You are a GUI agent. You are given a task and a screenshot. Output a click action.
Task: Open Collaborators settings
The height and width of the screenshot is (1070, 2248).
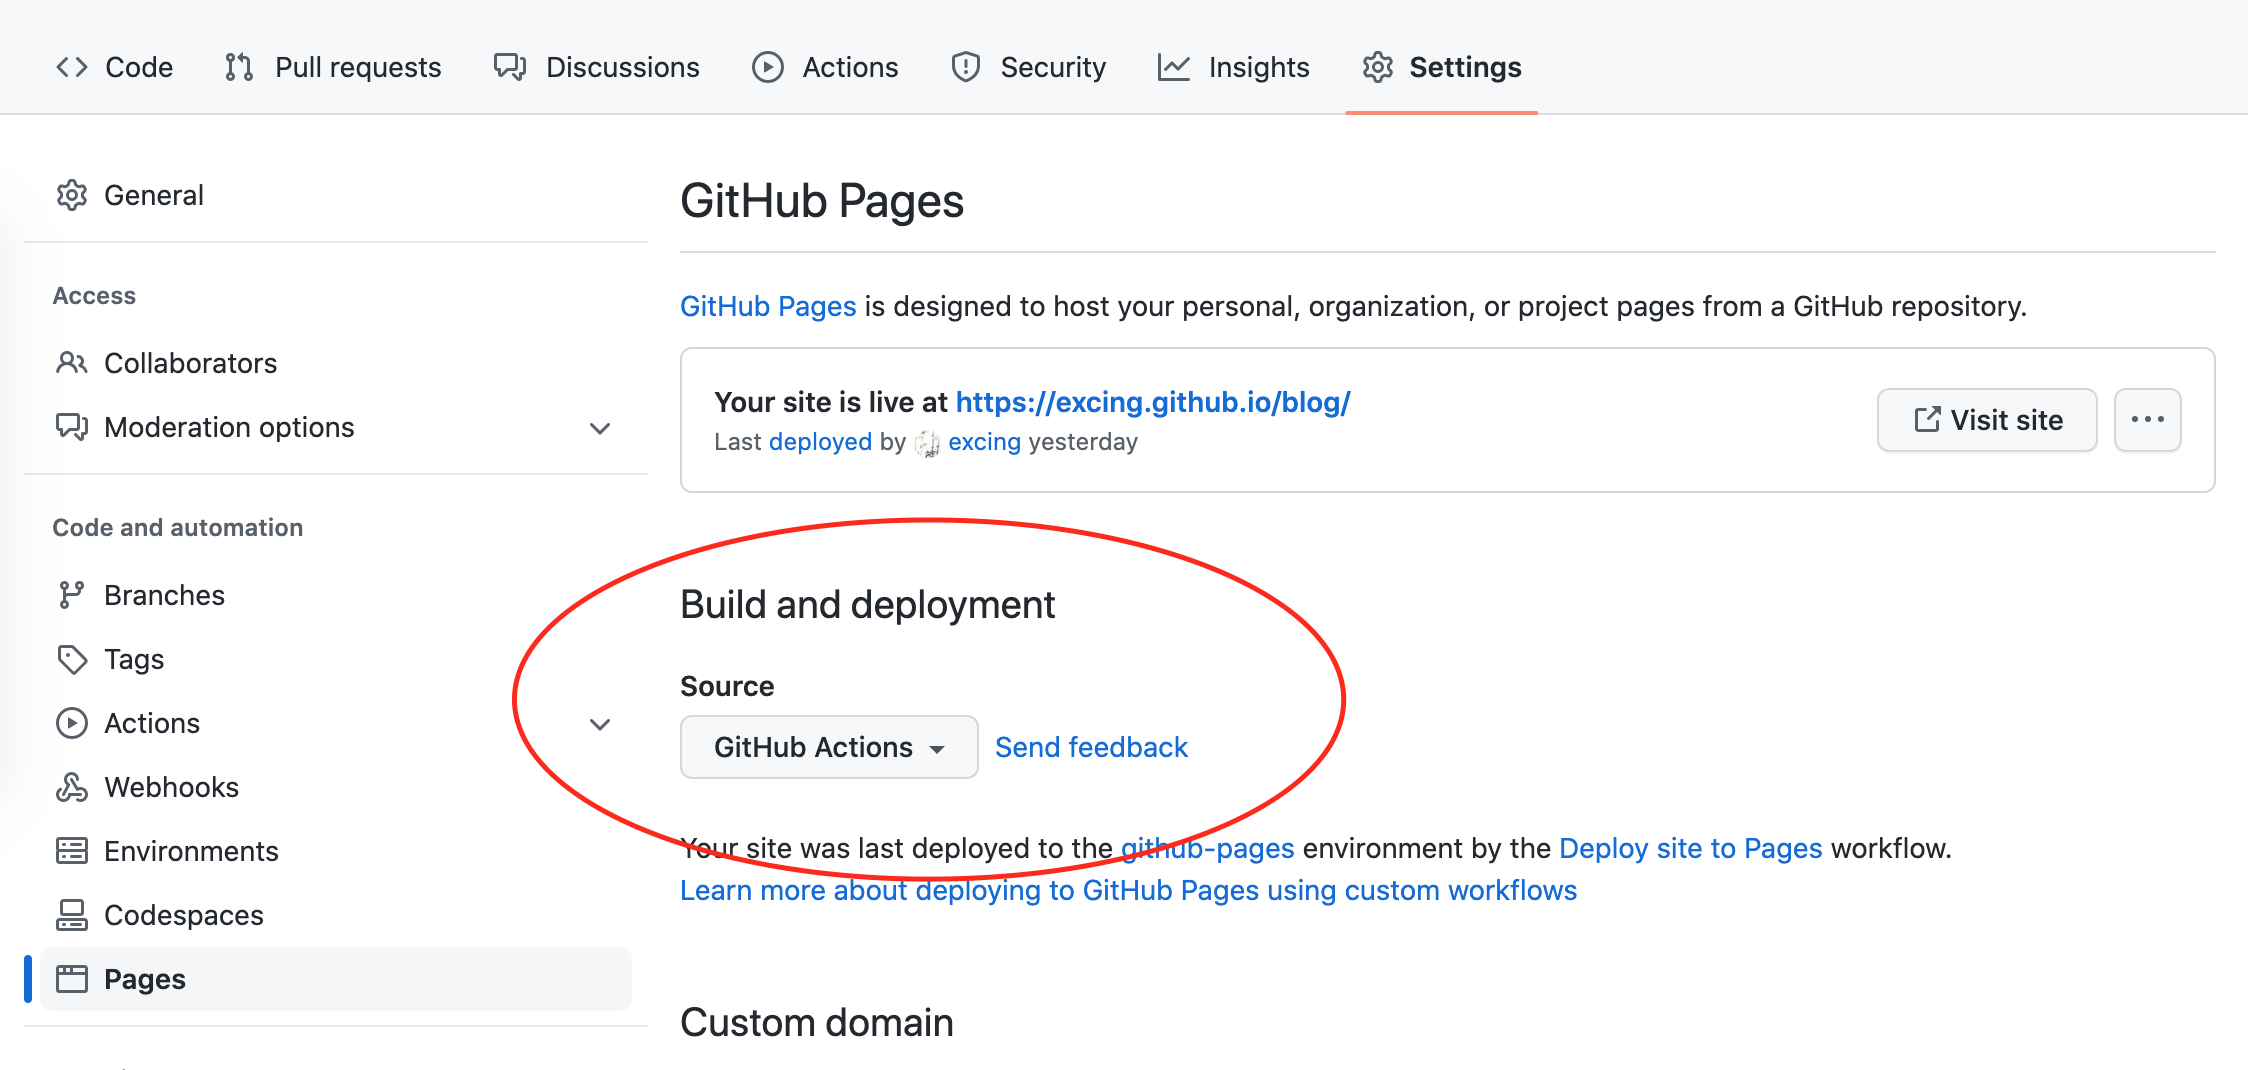(x=336, y=363)
